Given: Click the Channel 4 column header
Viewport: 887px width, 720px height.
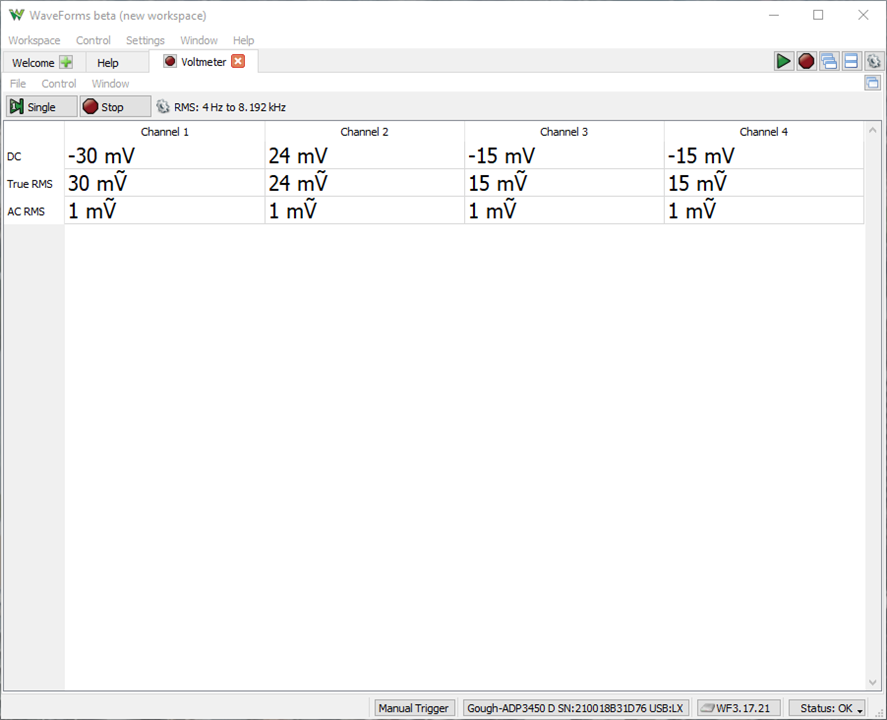Looking at the screenshot, I should coord(764,132).
